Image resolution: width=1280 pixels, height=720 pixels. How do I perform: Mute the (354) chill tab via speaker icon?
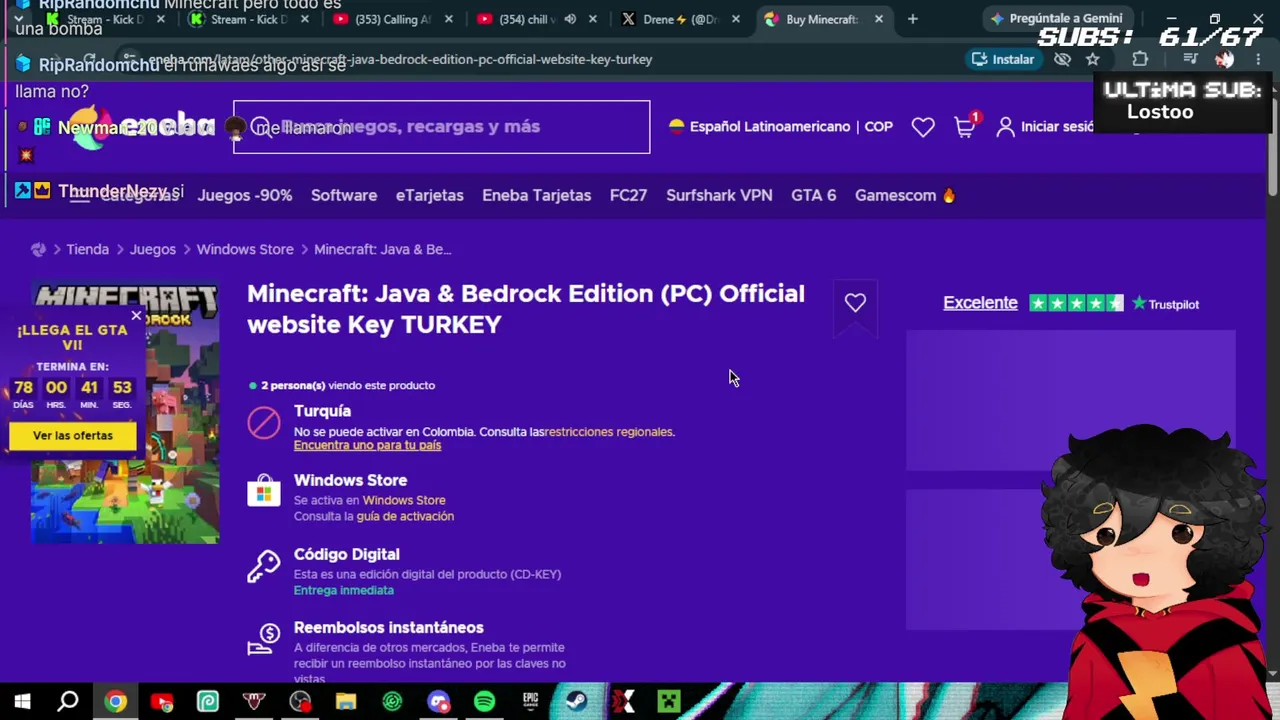tap(570, 19)
